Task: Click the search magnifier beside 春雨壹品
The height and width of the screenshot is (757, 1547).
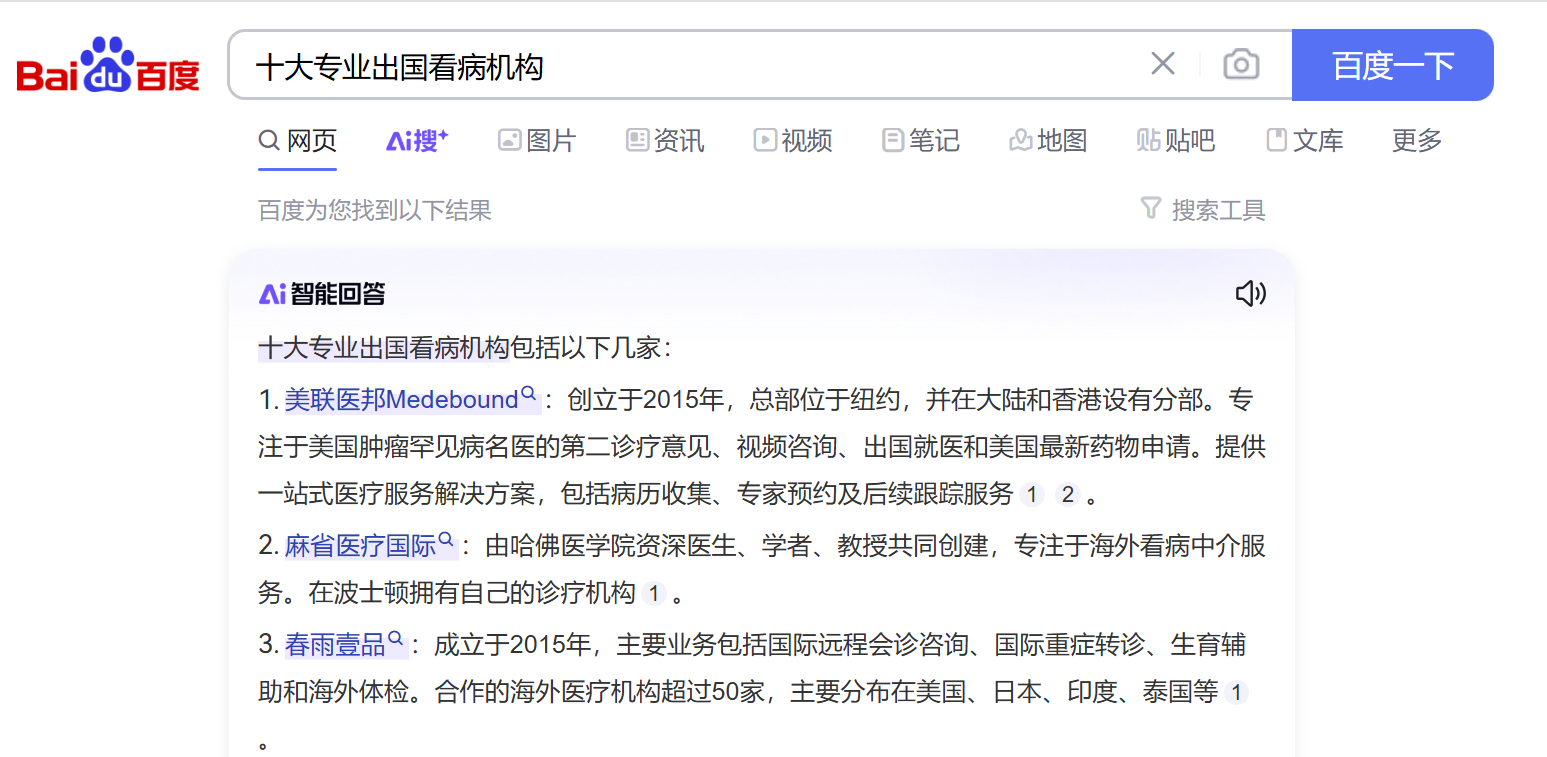Action: (396, 640)
